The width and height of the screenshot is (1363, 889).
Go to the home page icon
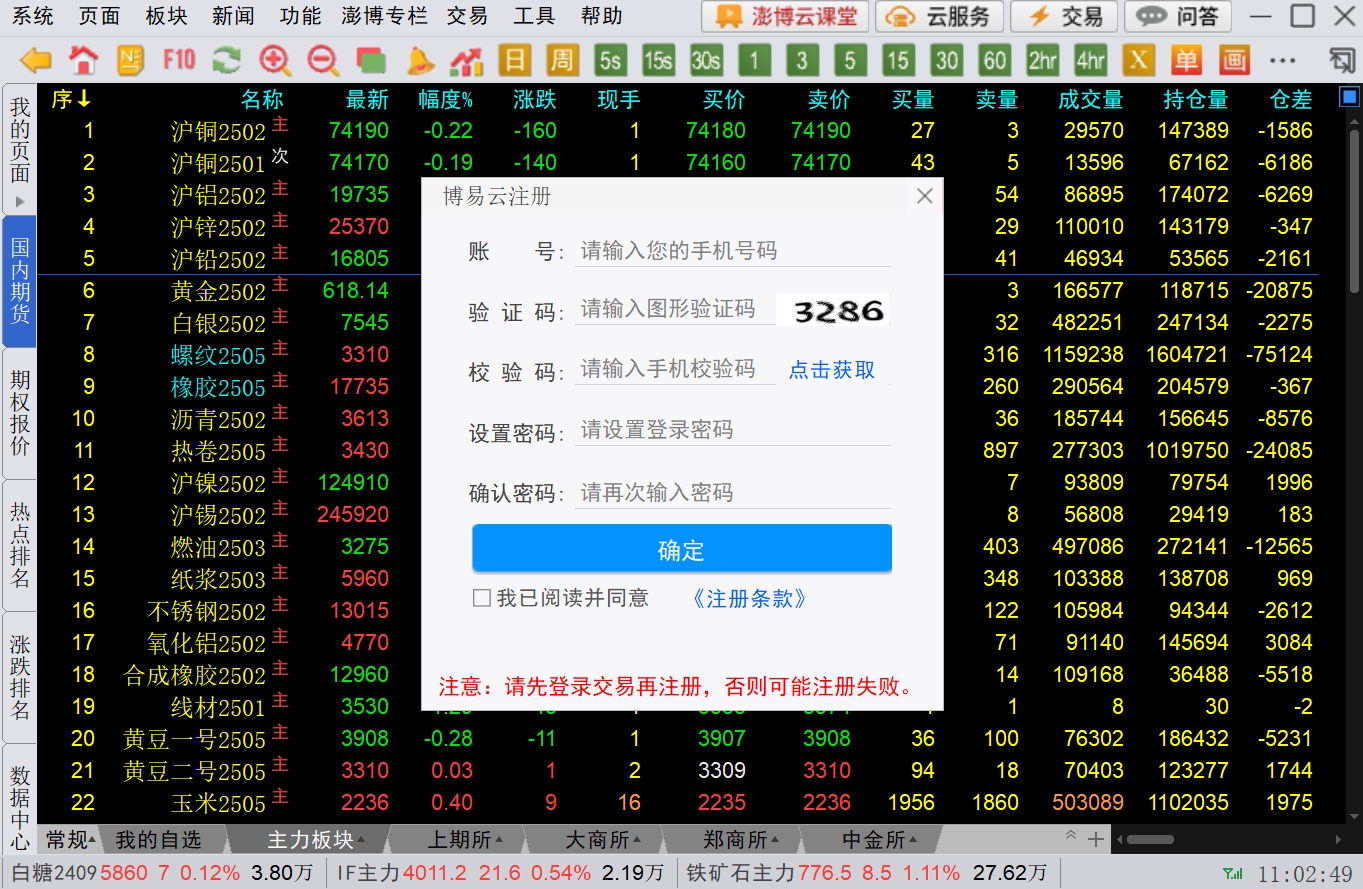click(84, 61)
